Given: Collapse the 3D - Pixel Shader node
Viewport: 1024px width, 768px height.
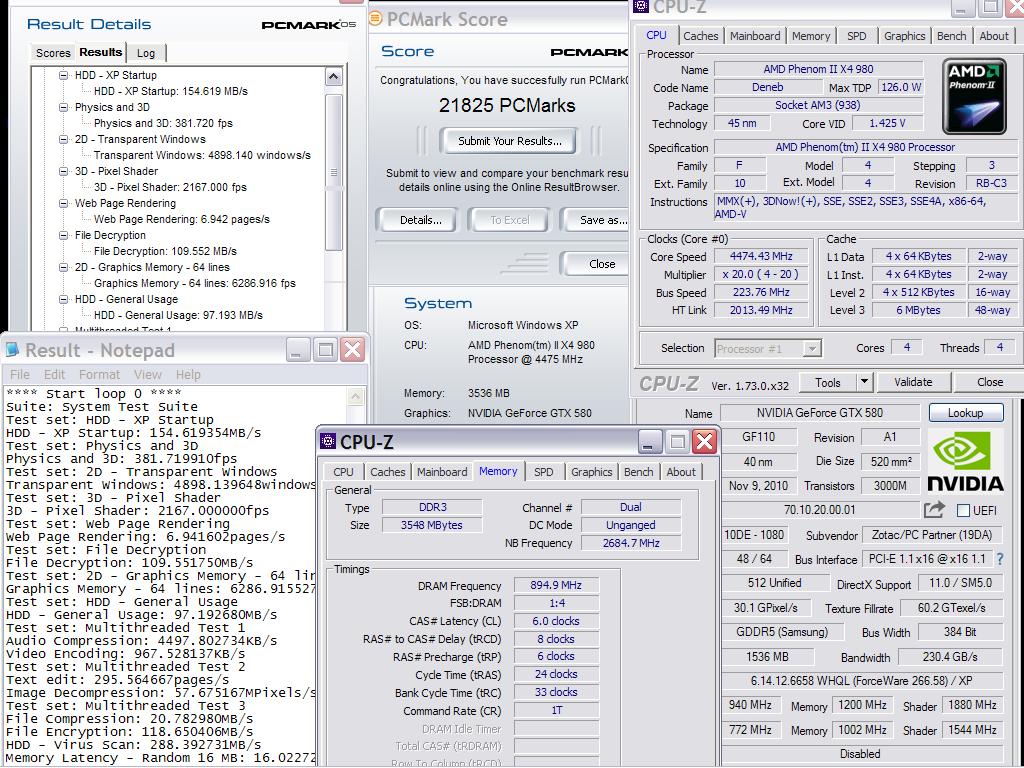Looking at the screenshot, I should [x=63, y=171].
